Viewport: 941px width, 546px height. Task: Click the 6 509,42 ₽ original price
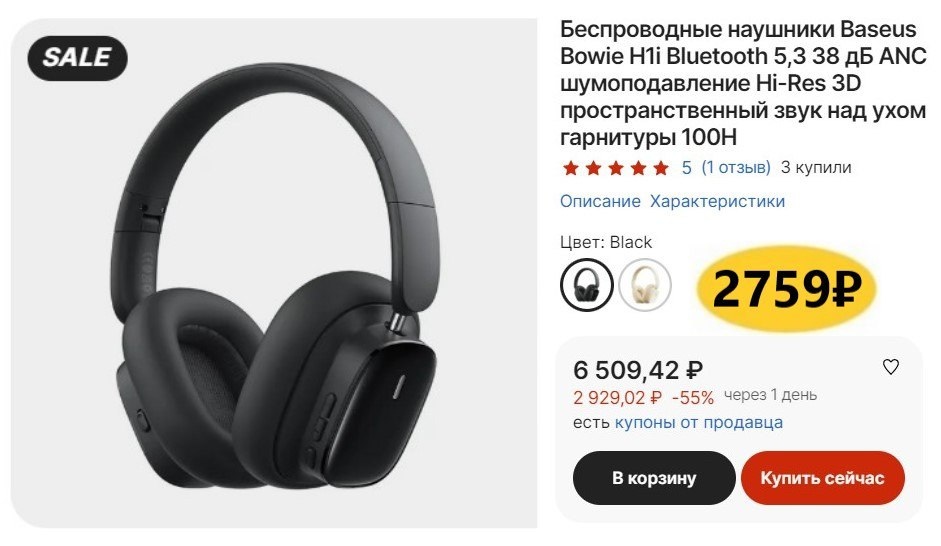pos(637,370)
